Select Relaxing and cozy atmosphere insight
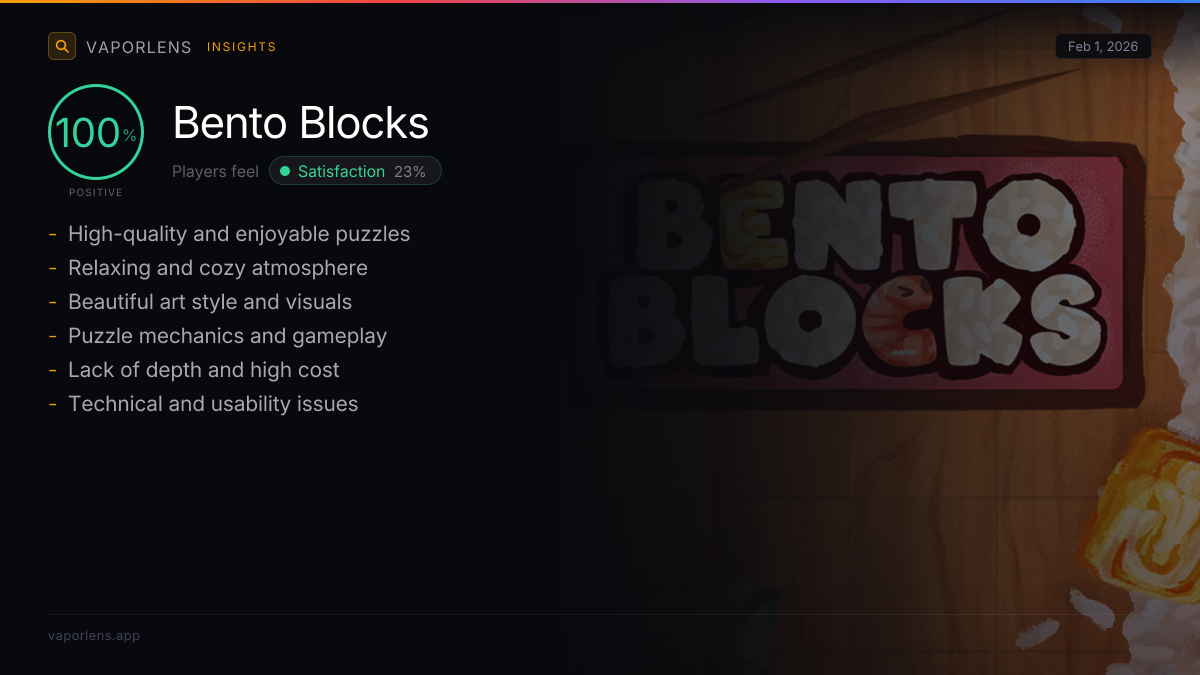The image size is (1200, 675). click(218, 268)
